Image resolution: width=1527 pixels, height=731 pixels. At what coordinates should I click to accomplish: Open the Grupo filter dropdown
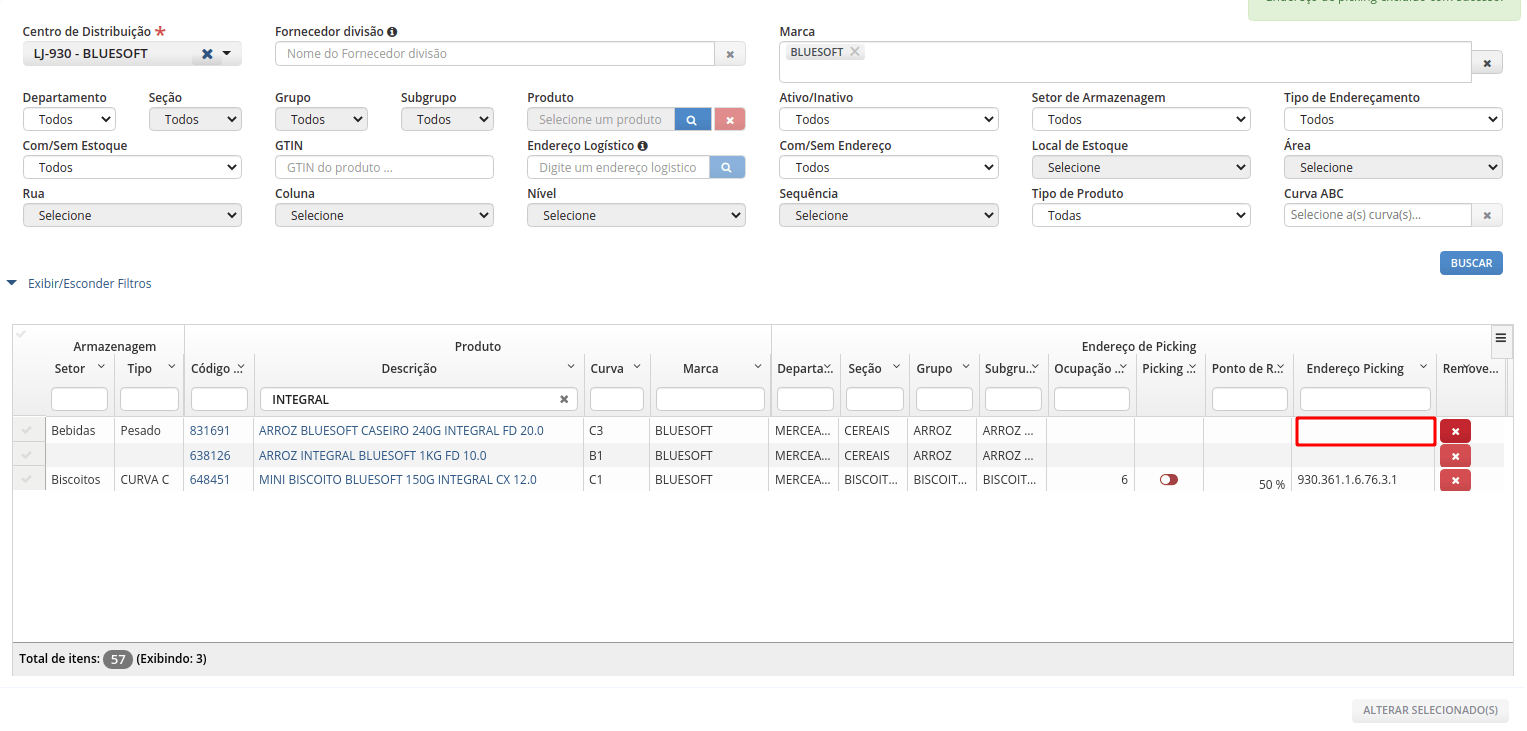321,120
